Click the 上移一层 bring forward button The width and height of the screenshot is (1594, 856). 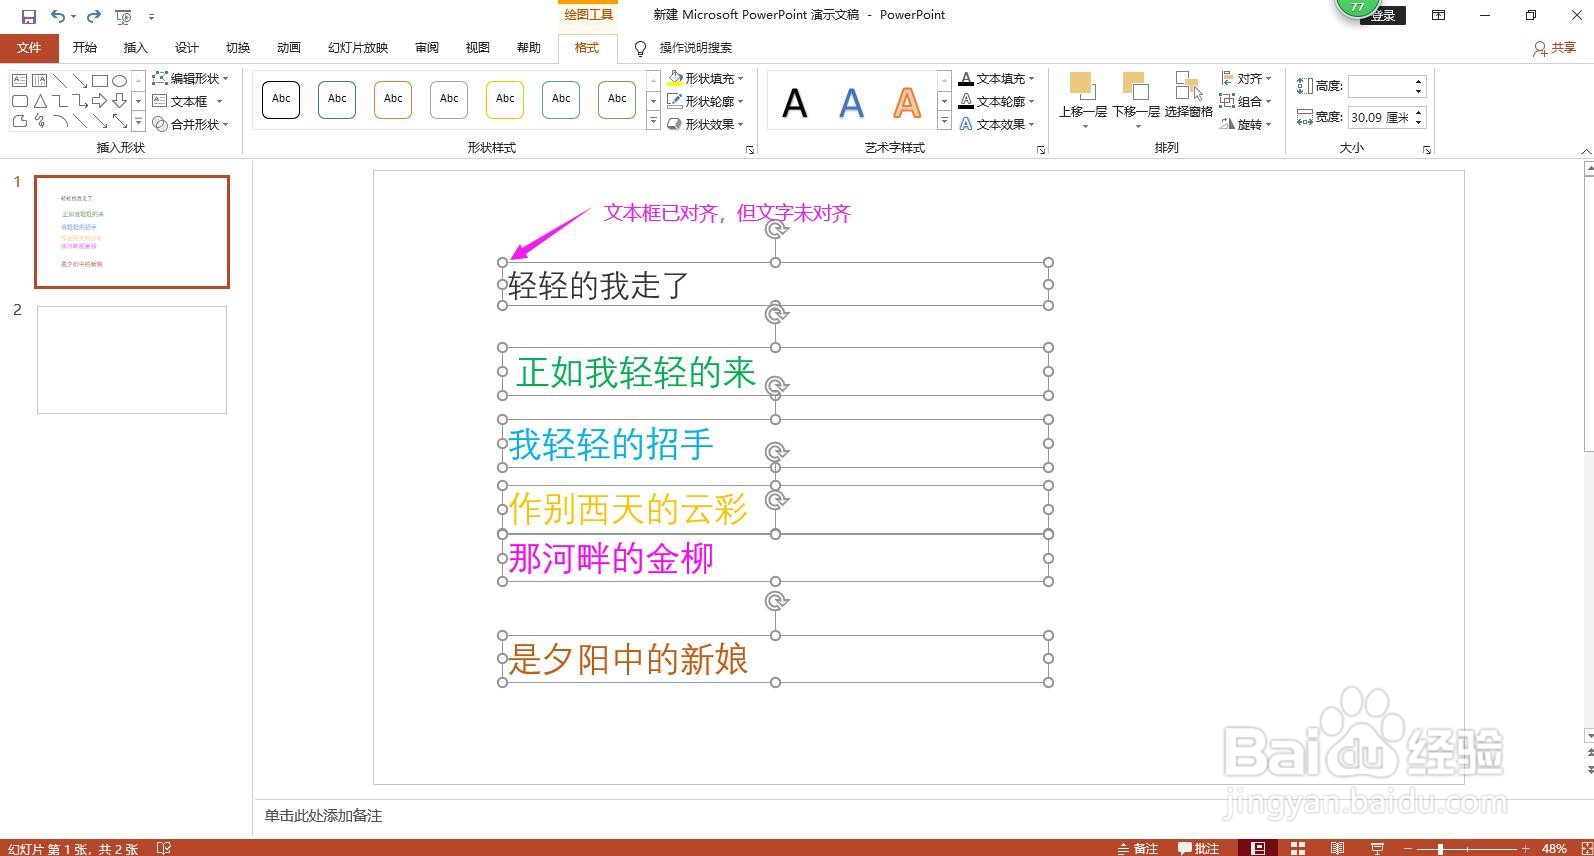1083,100
